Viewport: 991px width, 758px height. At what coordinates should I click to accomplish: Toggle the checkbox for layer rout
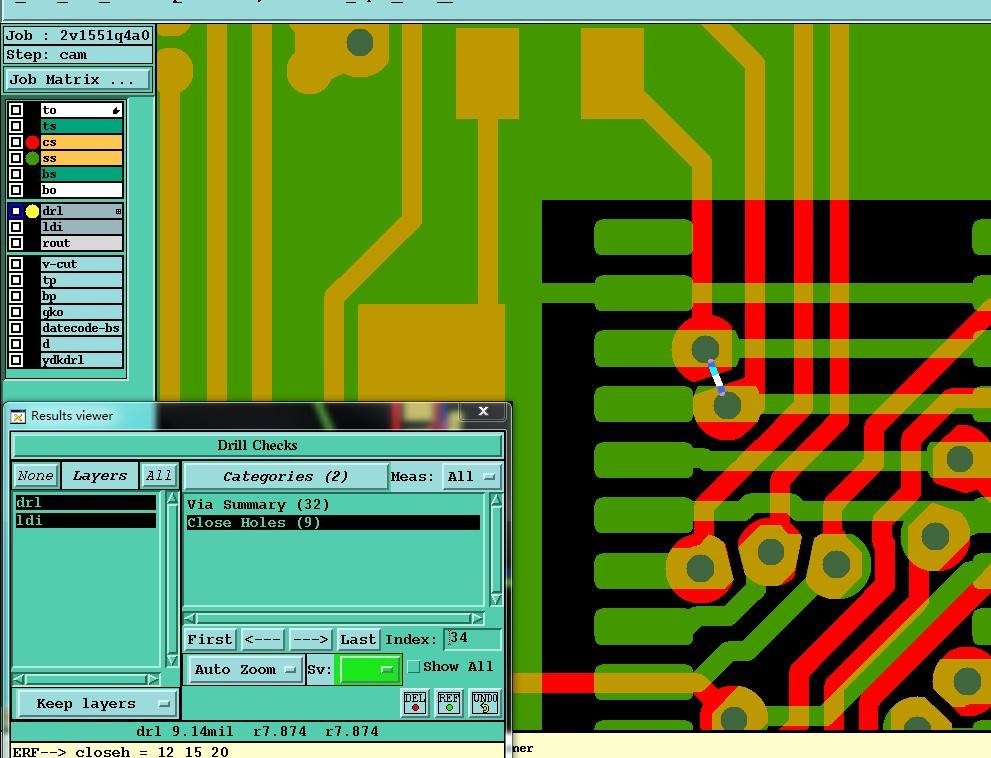[x=16, y=243]
